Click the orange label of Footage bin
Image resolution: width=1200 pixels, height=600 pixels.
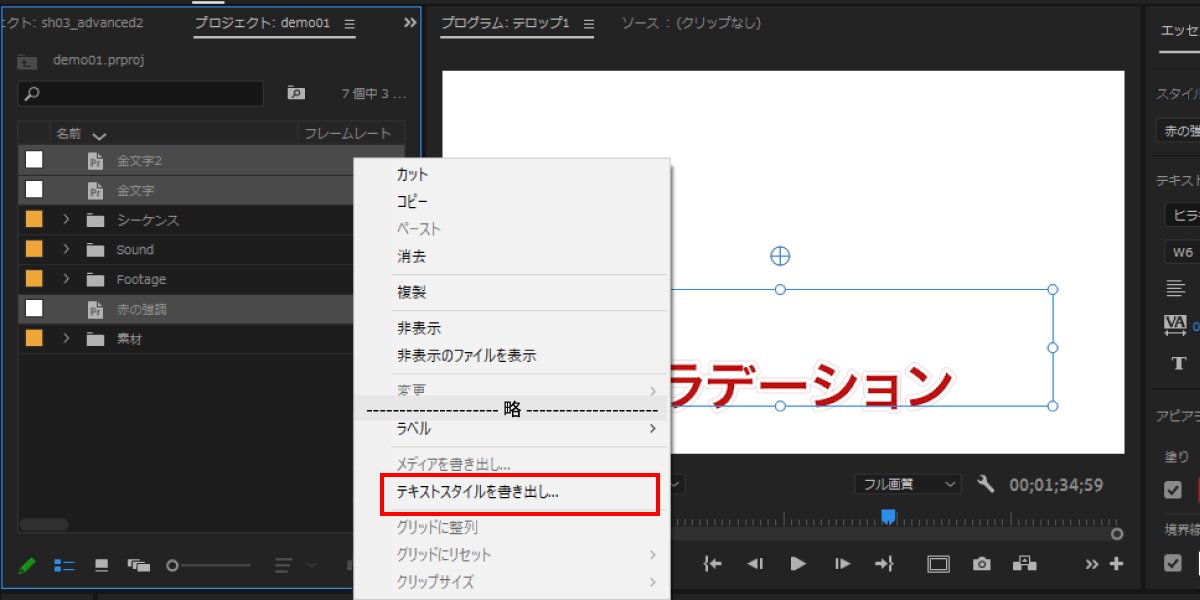[34, 279]
